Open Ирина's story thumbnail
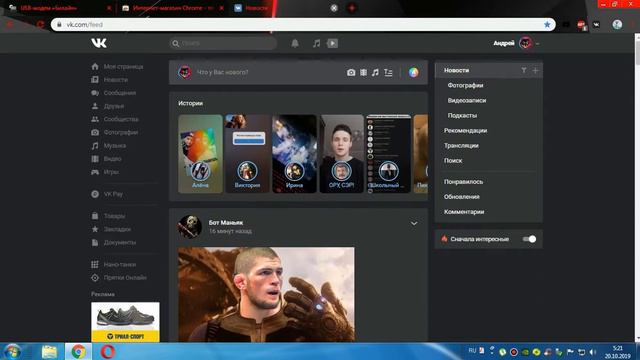This screenshot has height=360, width=640. tap(294, 154)
